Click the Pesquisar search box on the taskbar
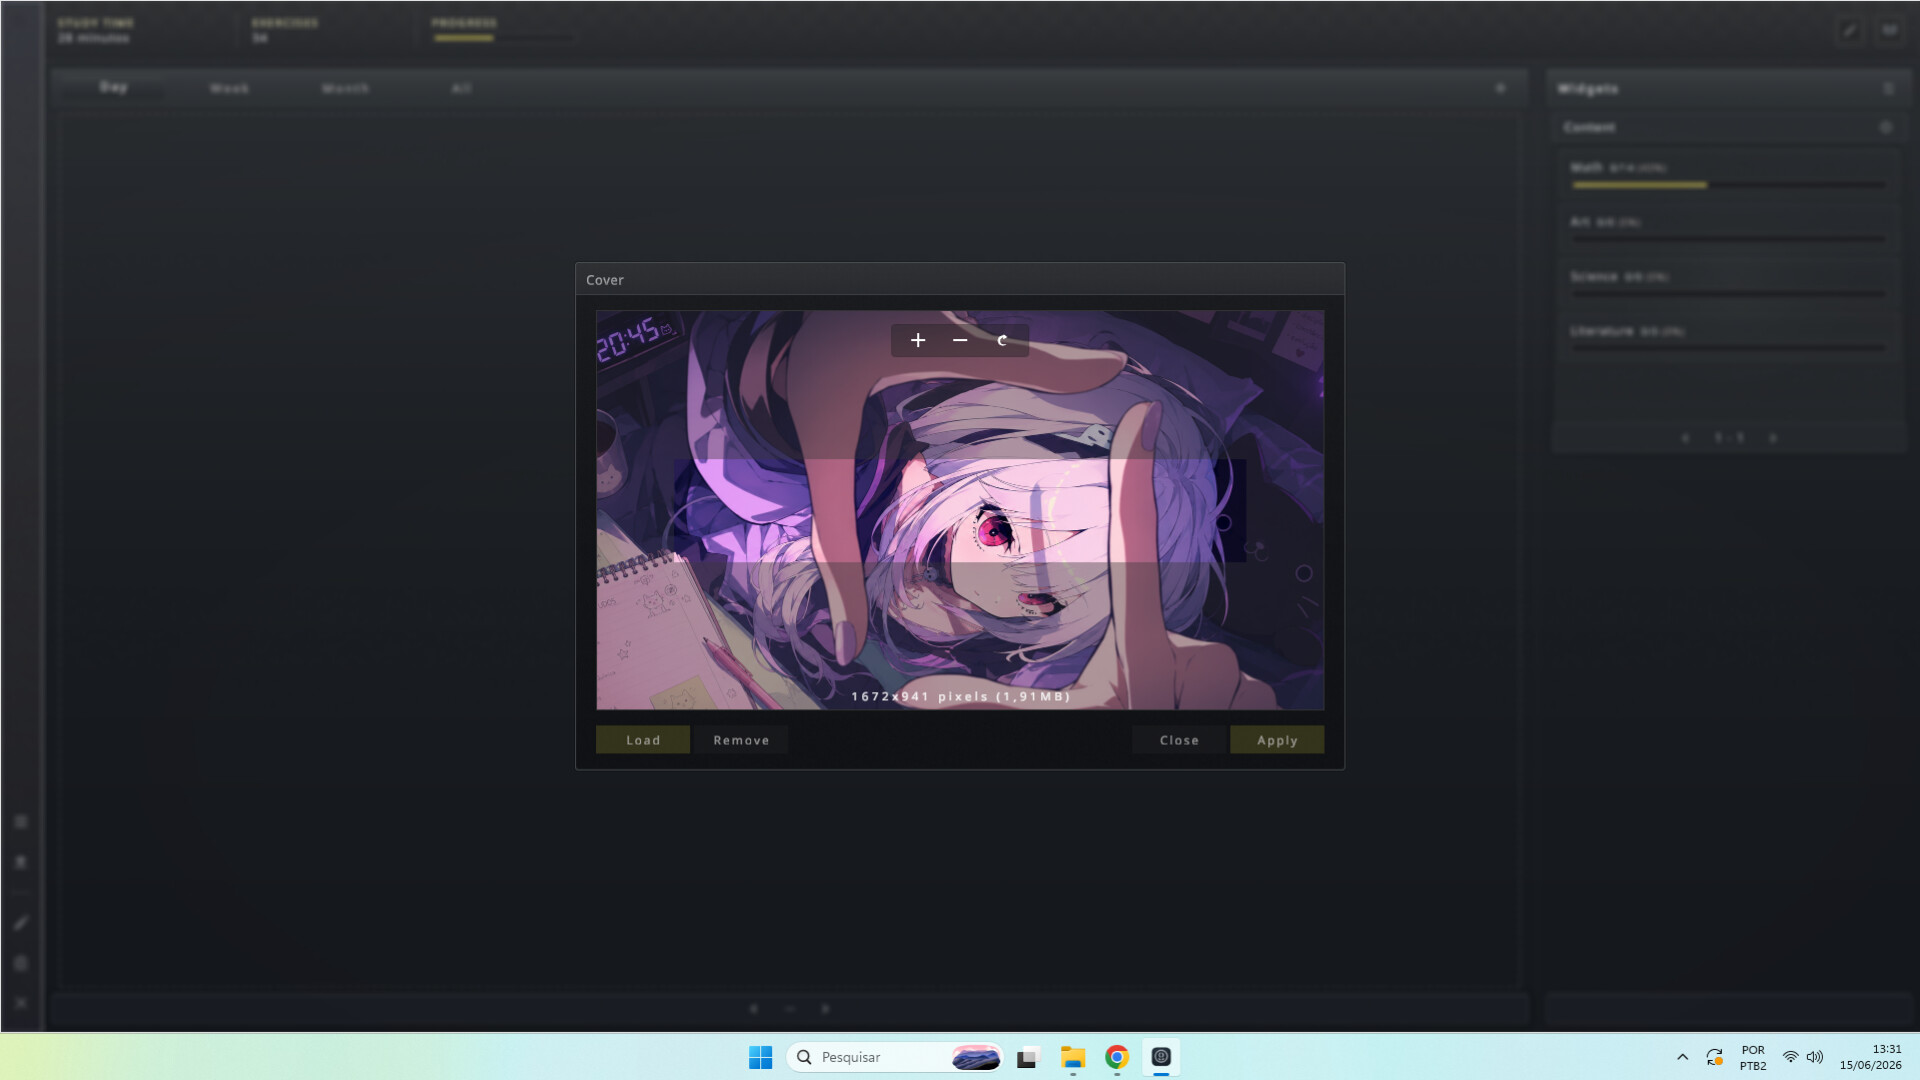Image resolution: width=1920 pixels, height=1080 pixels. 895,1057
